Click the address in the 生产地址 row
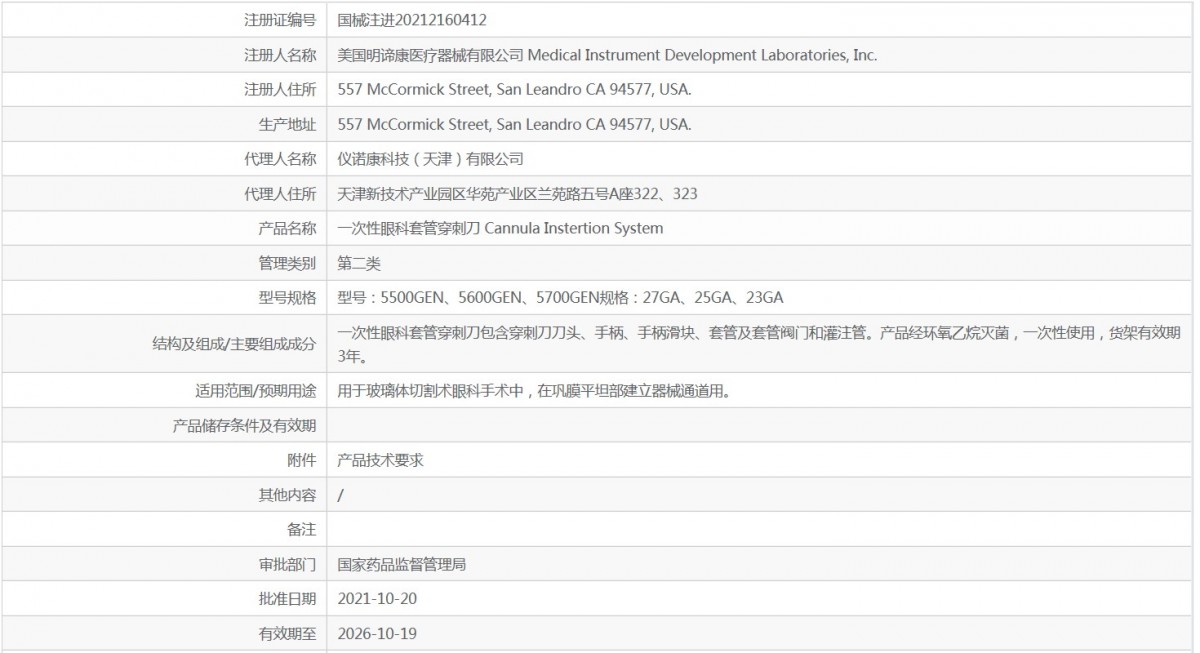 point(515,125)
